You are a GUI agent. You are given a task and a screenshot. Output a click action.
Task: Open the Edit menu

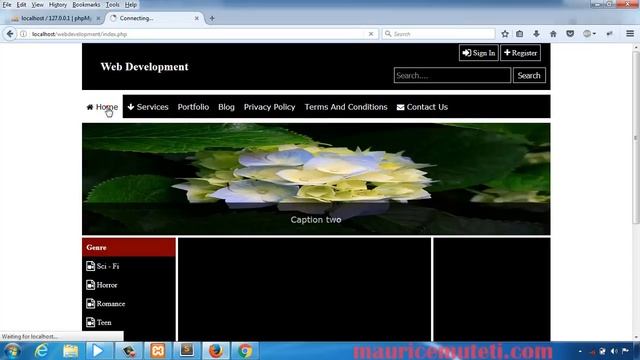21,5
